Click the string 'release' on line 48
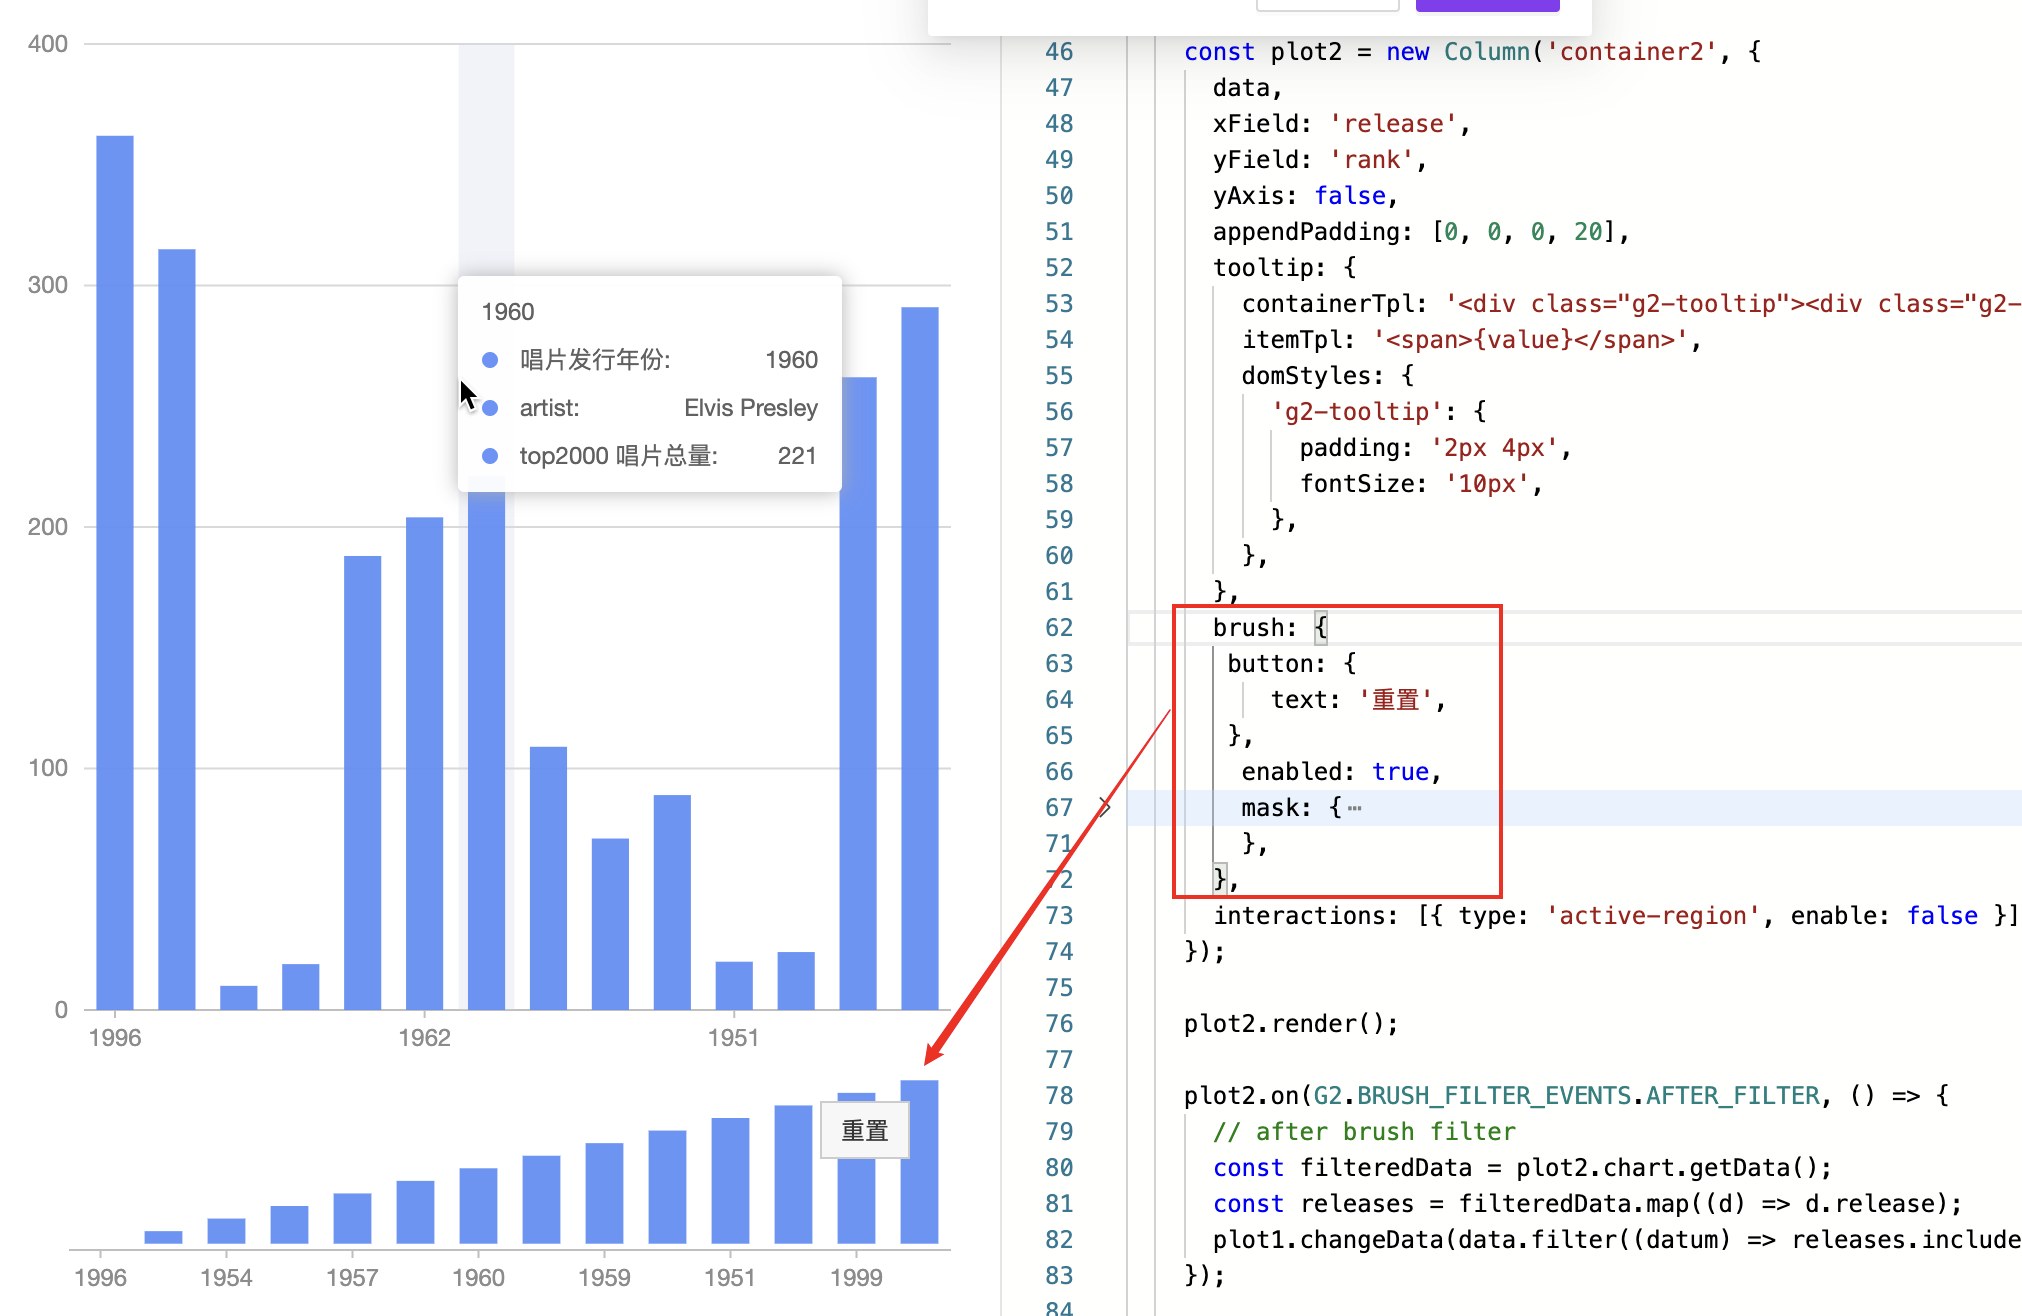 [1394, 123]
